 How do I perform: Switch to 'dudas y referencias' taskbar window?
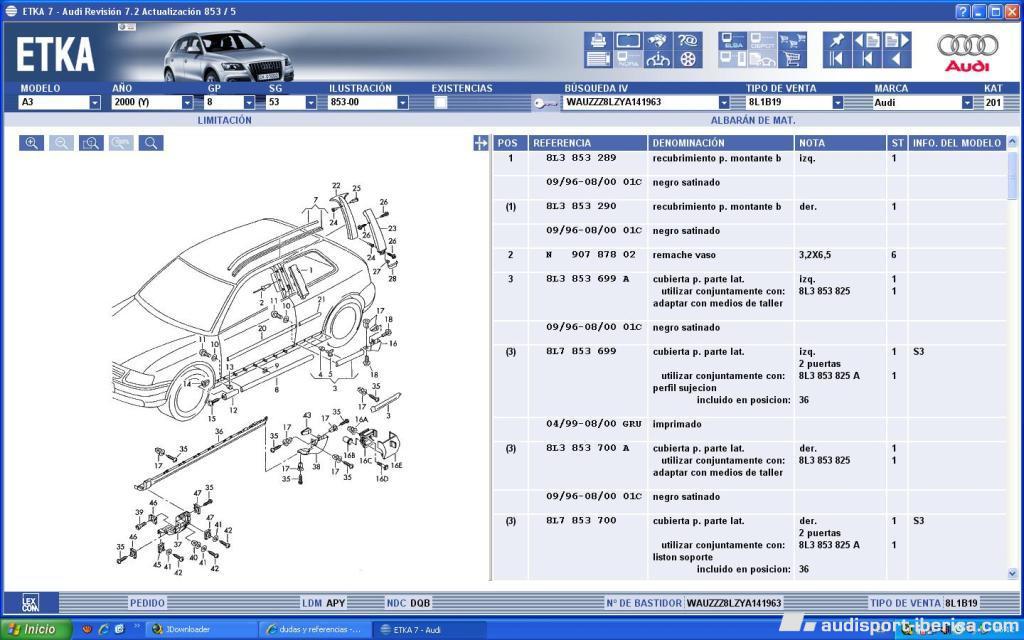tap(315, 630)
